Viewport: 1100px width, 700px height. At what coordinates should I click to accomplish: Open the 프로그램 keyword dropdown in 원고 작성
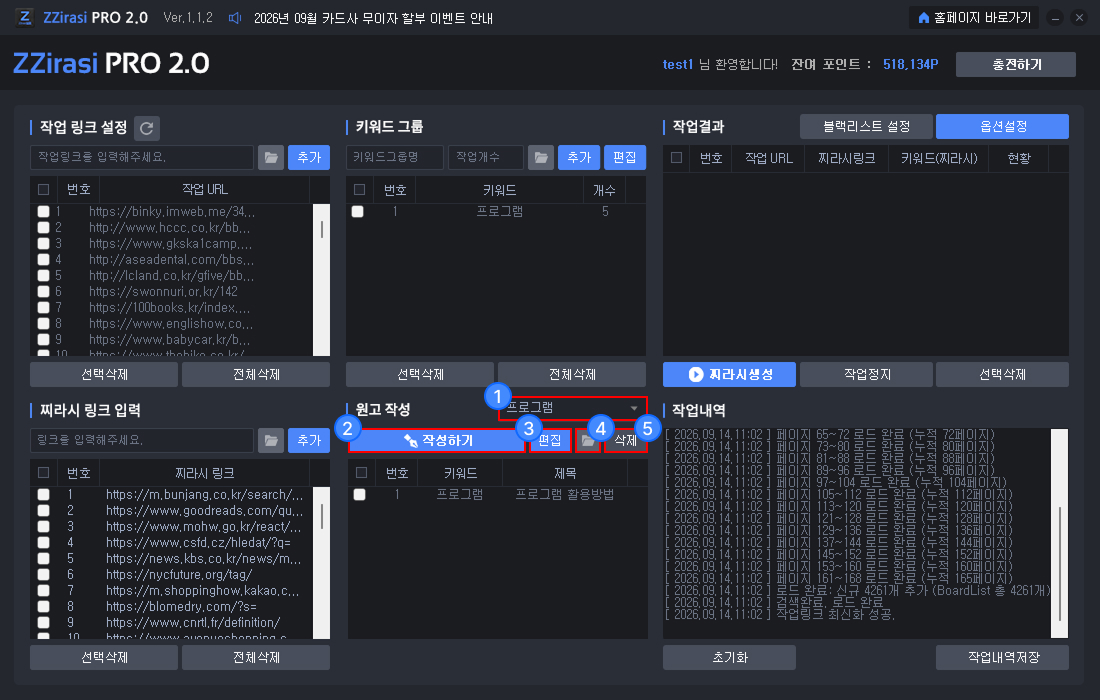click(572, 408)
